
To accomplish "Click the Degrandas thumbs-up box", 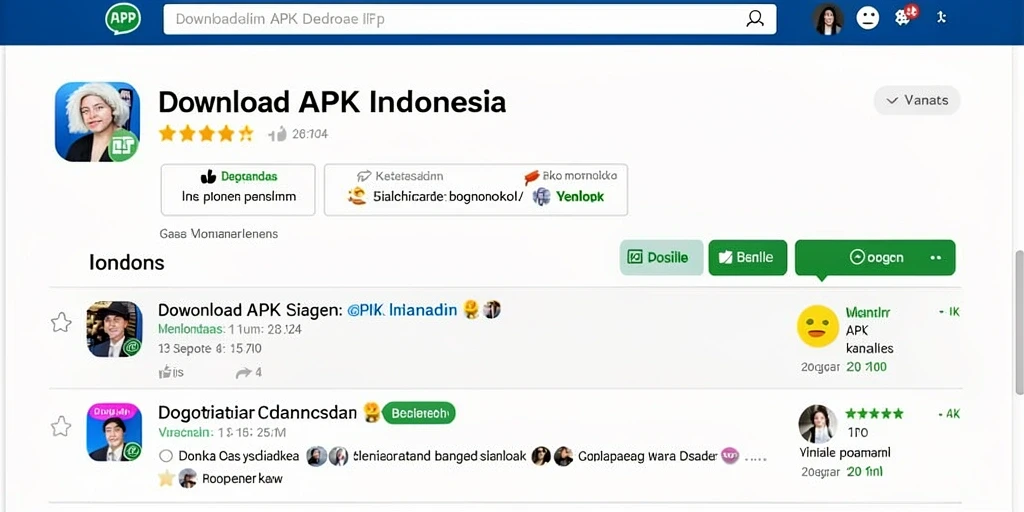I will click(238, 189).
